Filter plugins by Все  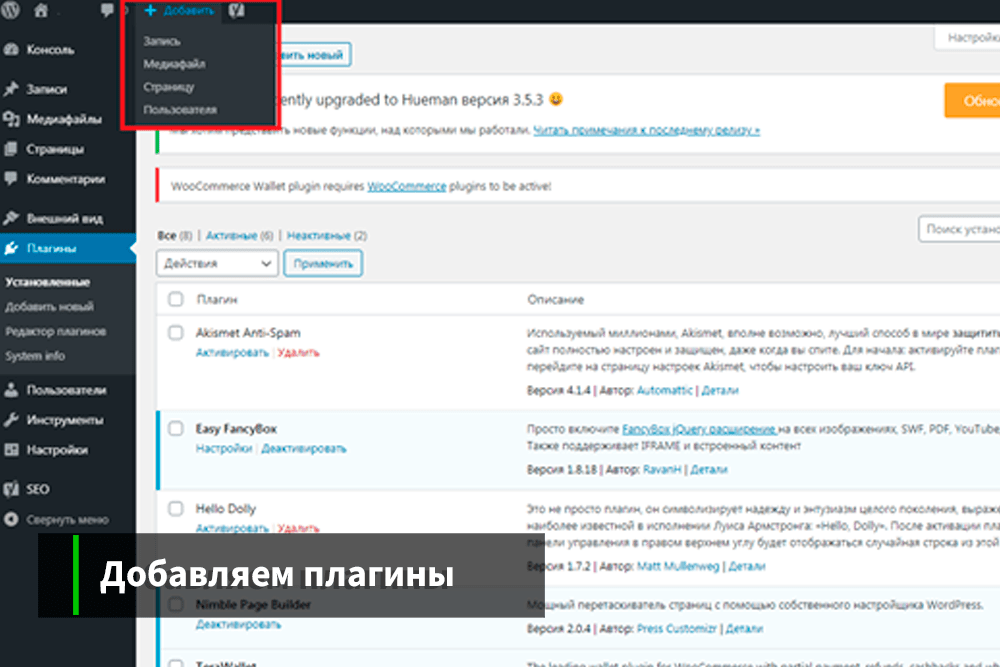pyautogui.click(x=166, y=236)
